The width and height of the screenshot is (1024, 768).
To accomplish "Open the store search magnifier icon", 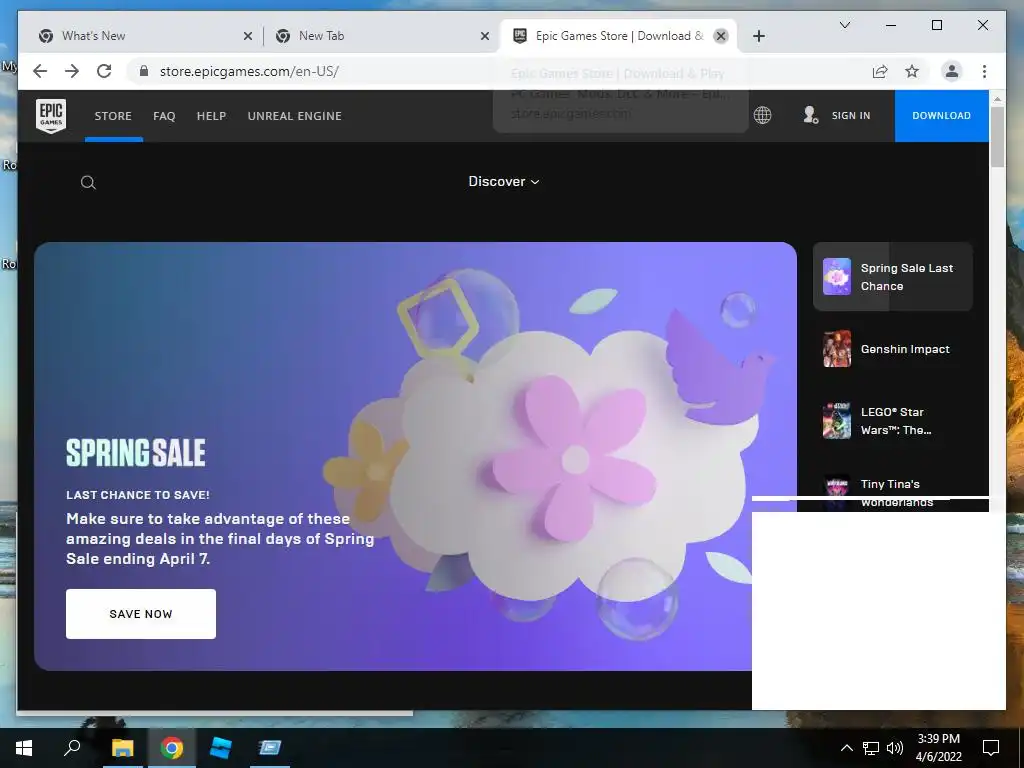I will 88,182.
